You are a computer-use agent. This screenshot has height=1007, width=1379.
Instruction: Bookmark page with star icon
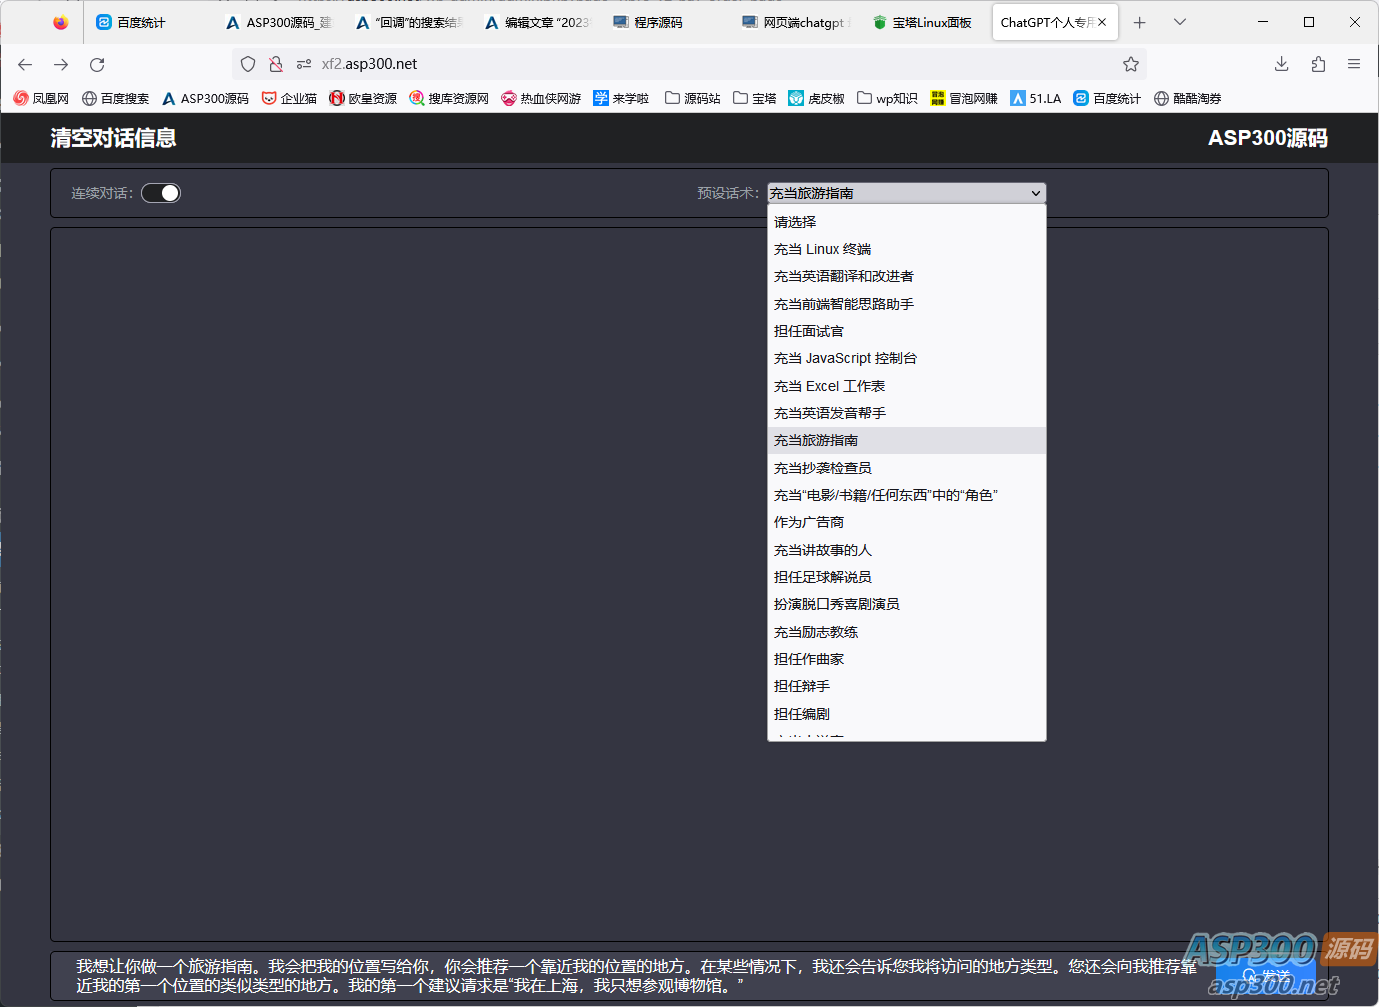point(1131,64)
